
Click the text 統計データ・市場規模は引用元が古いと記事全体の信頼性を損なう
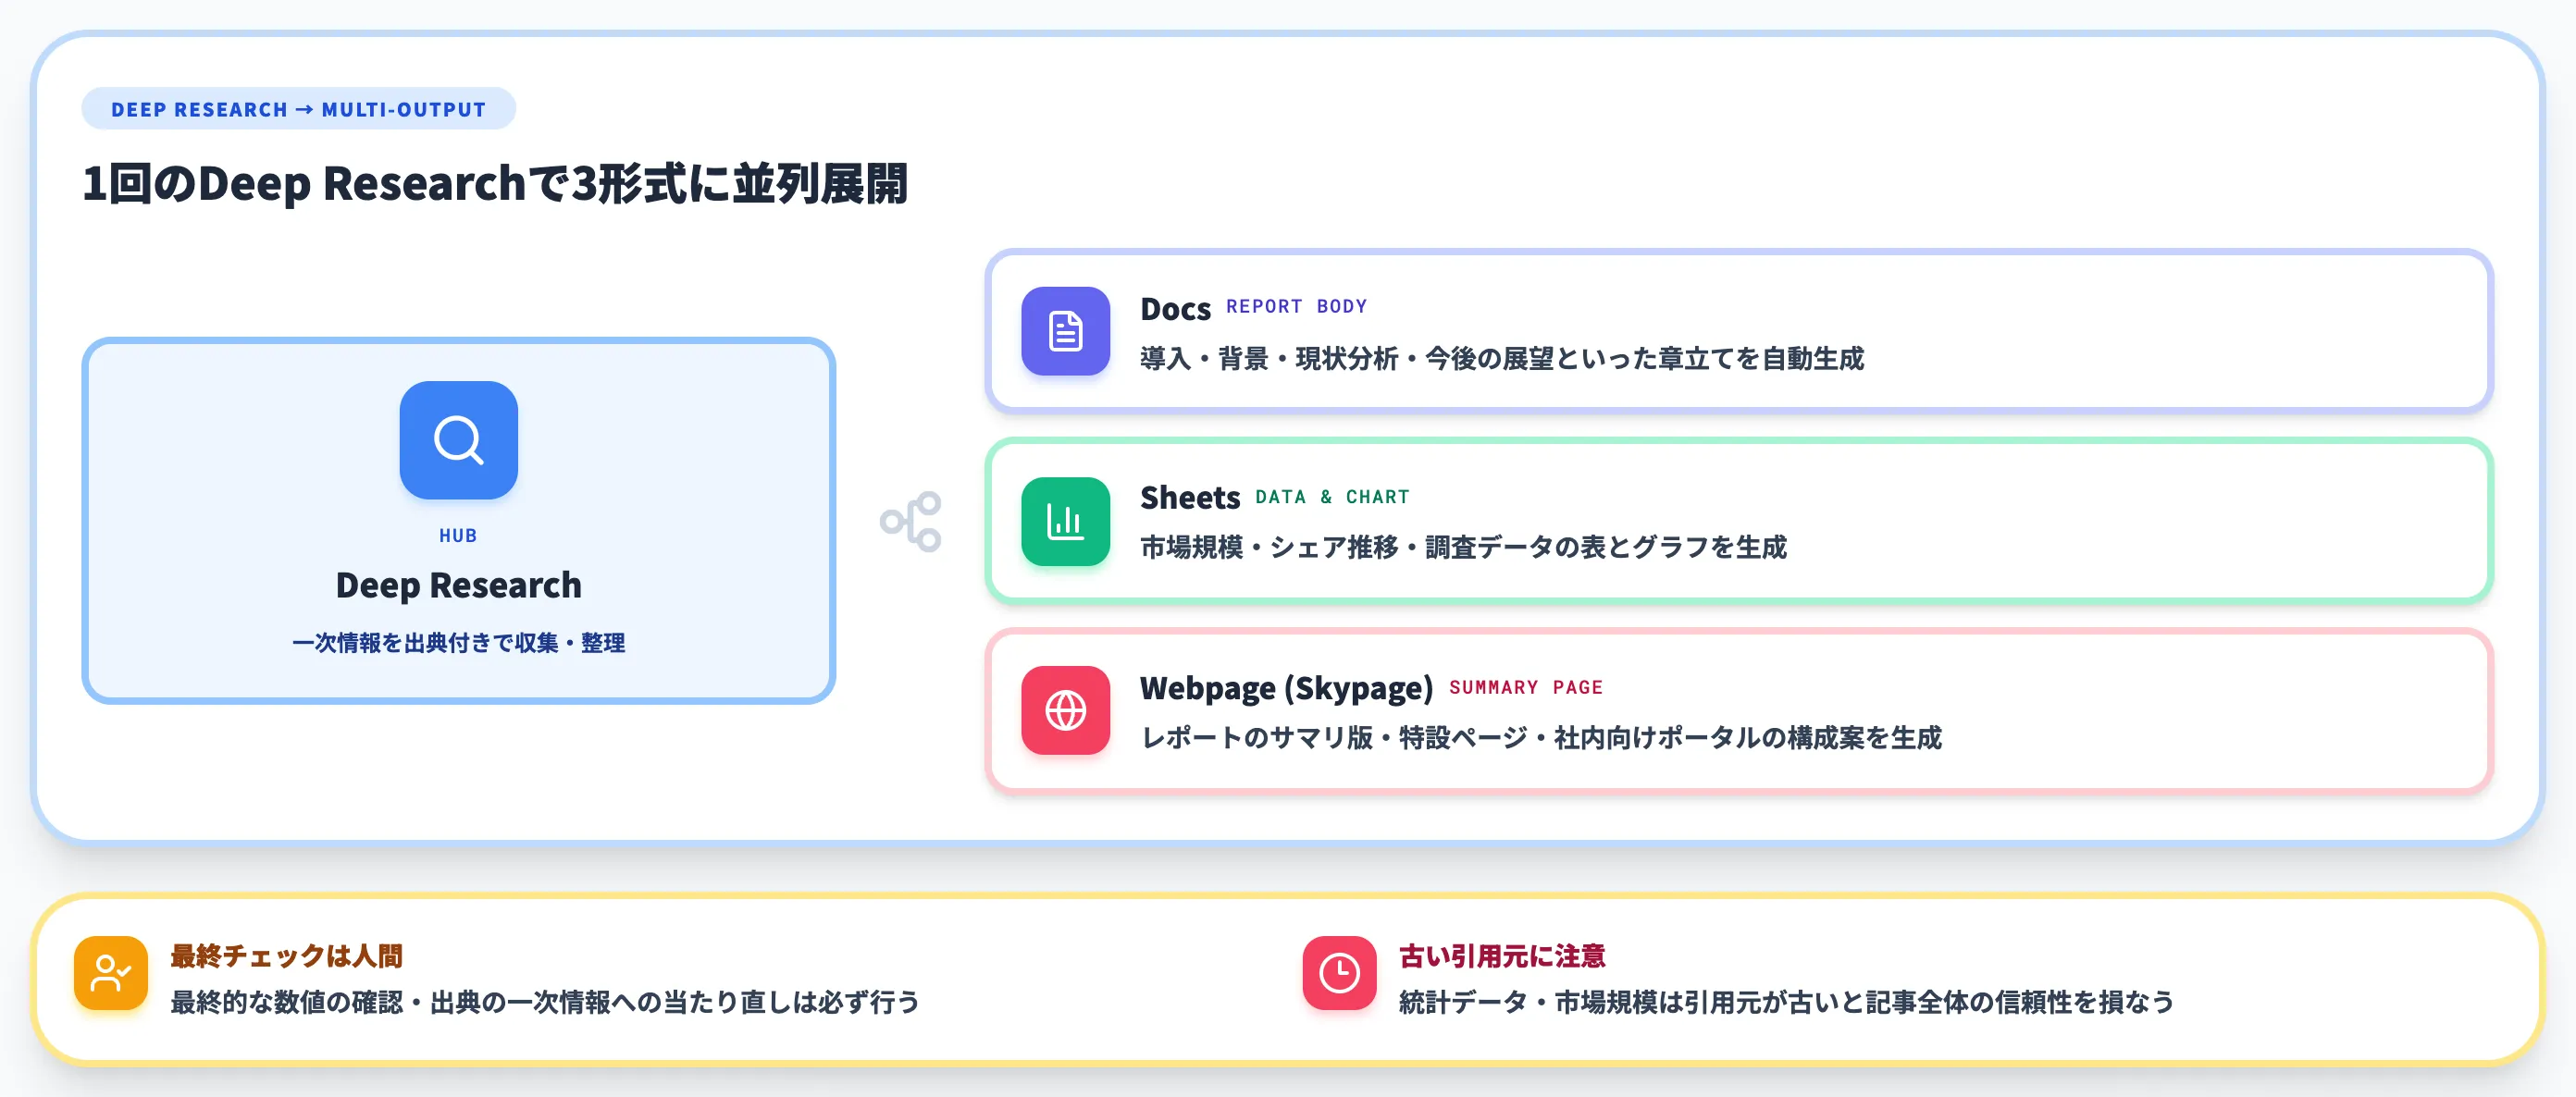point(1786,1002)
